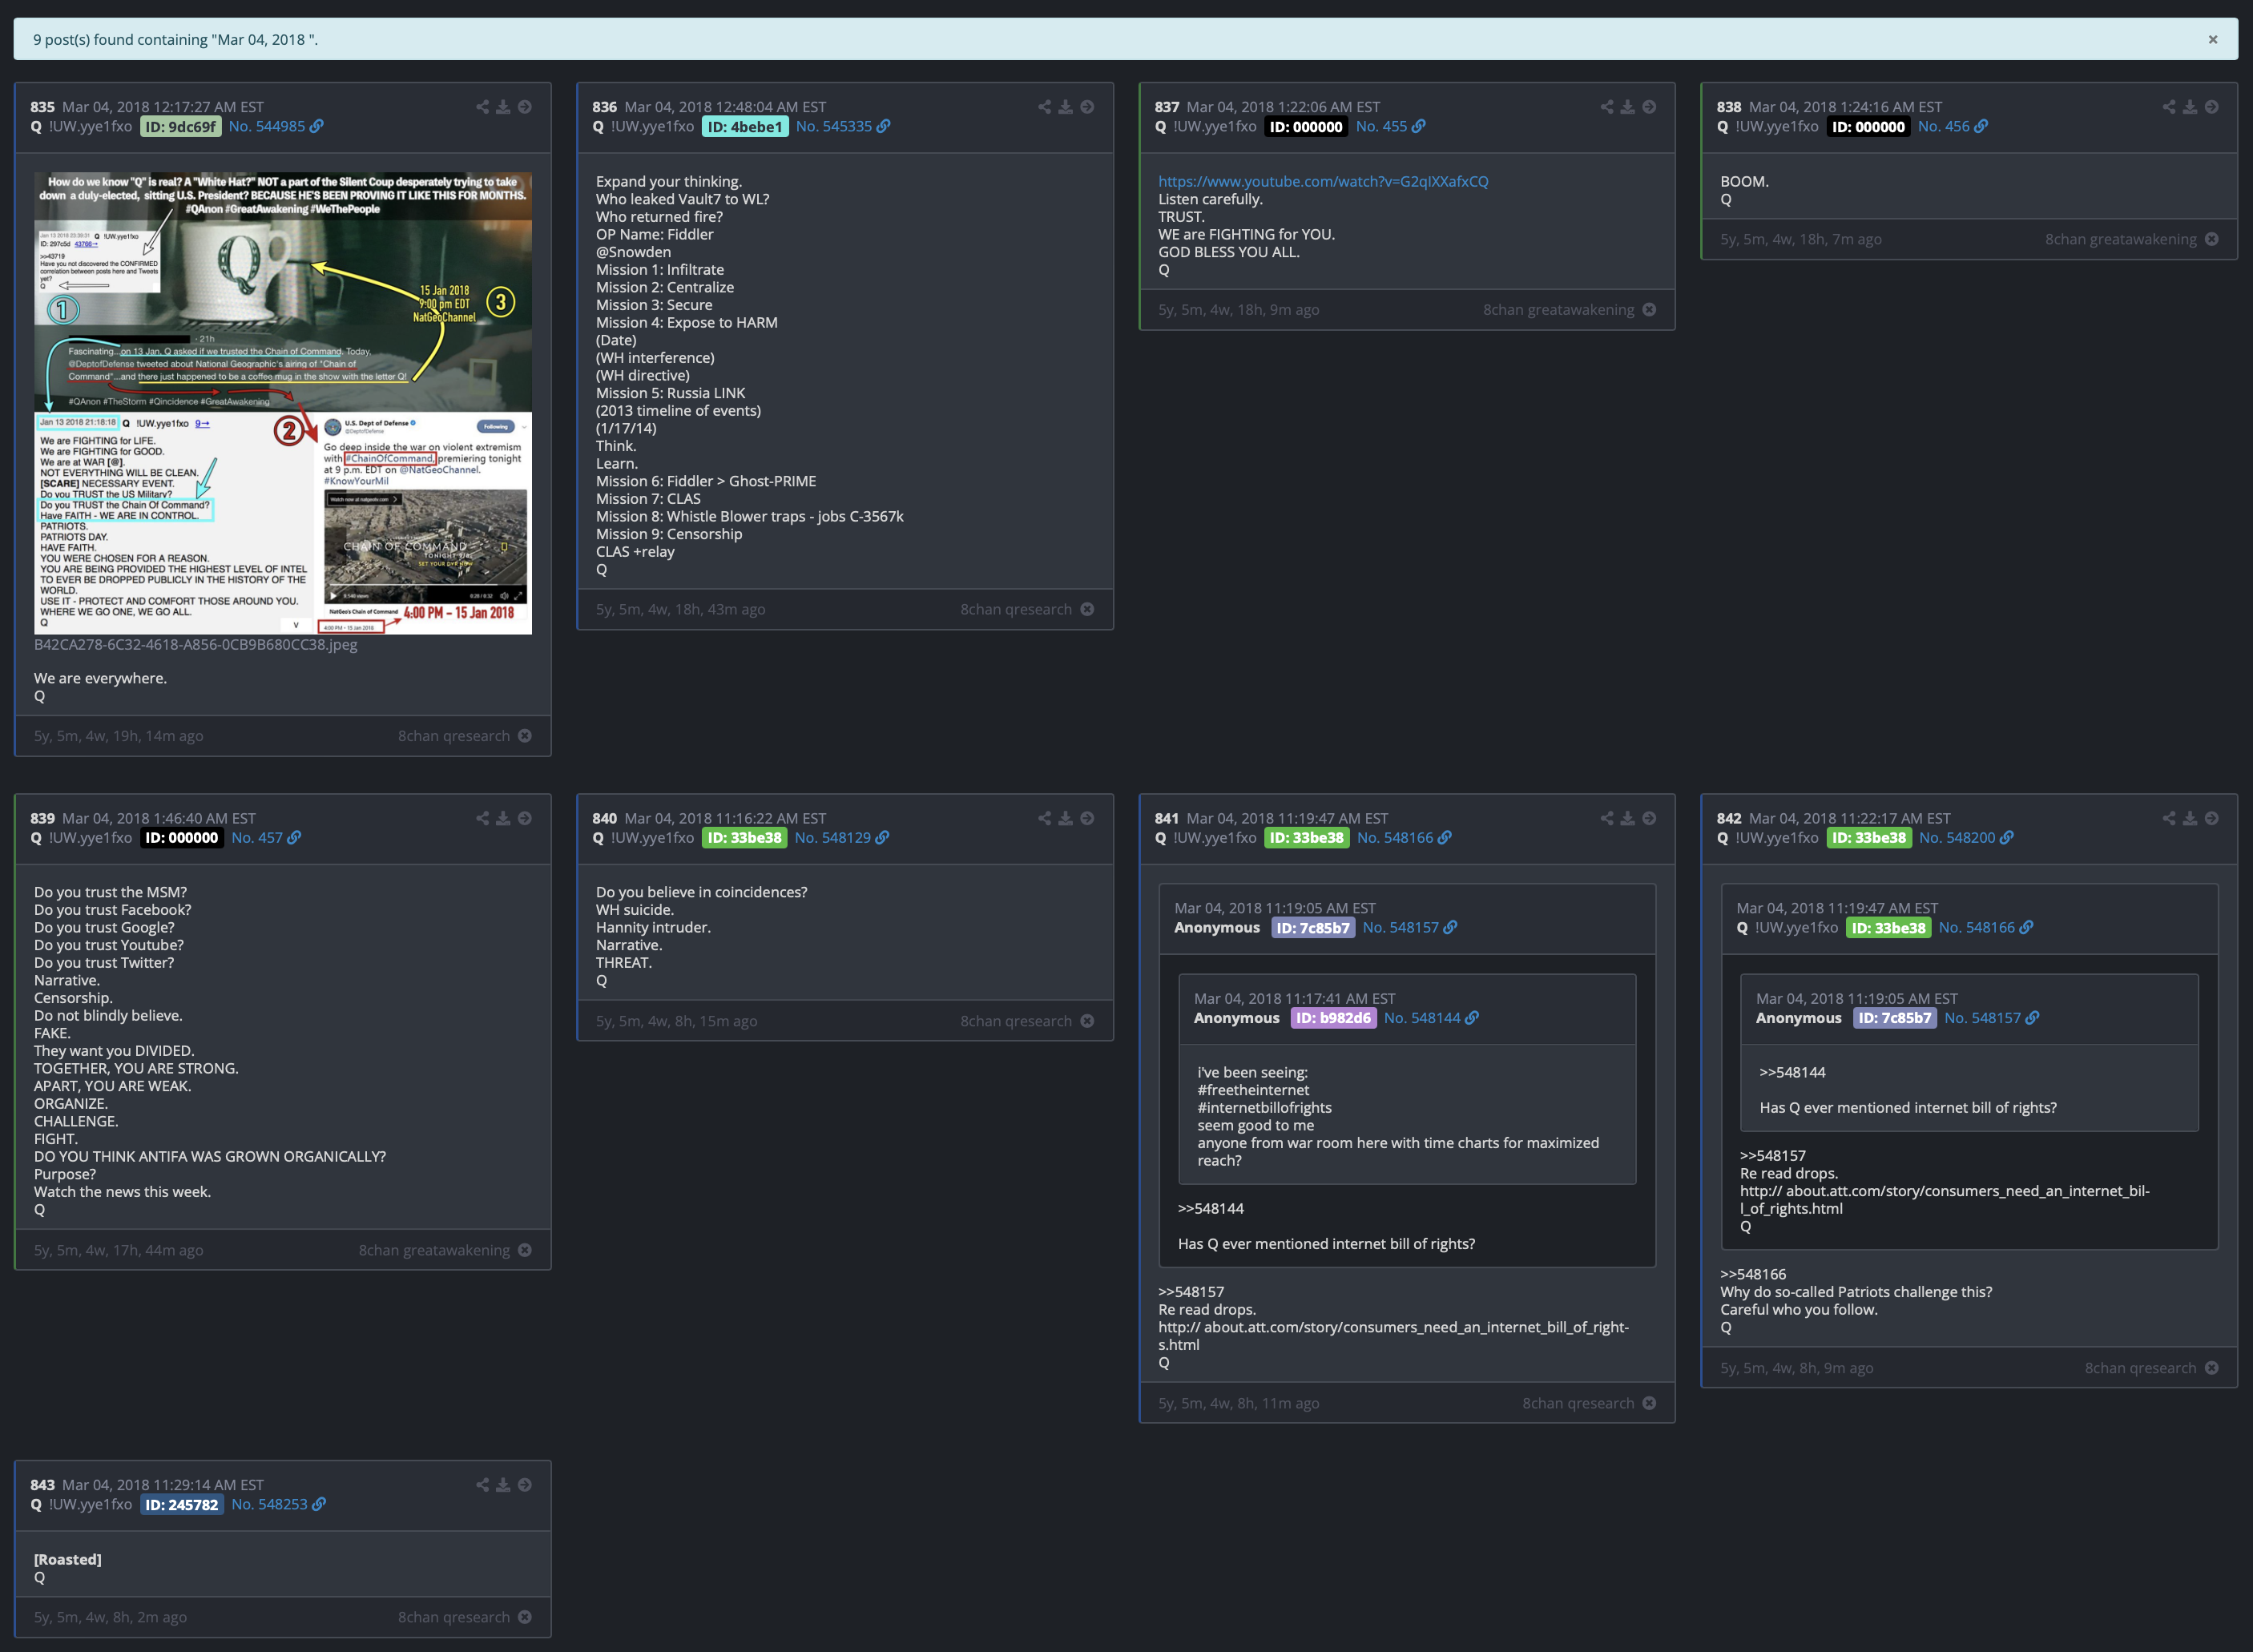This screenshot has width=2253, height=1652.
Task: Click ID: 33be38 badge on post 840
Action: point(744,838)
